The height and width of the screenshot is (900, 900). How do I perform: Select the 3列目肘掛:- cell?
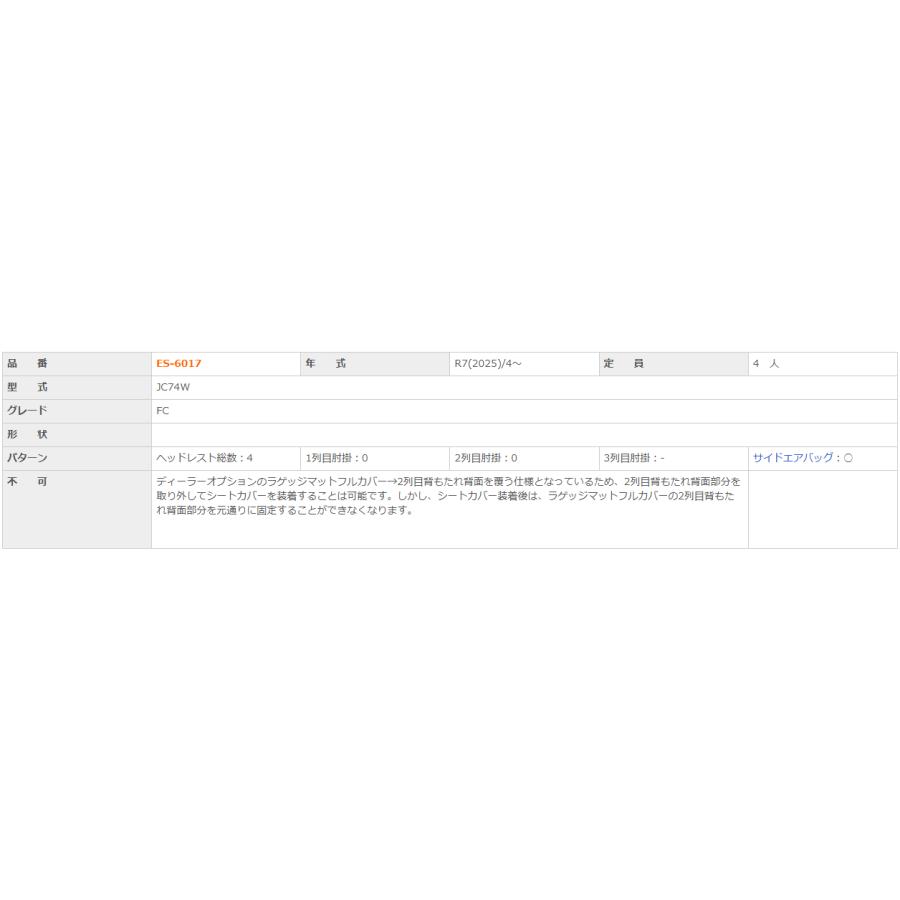pyautogui.click(x=635, y=458)
